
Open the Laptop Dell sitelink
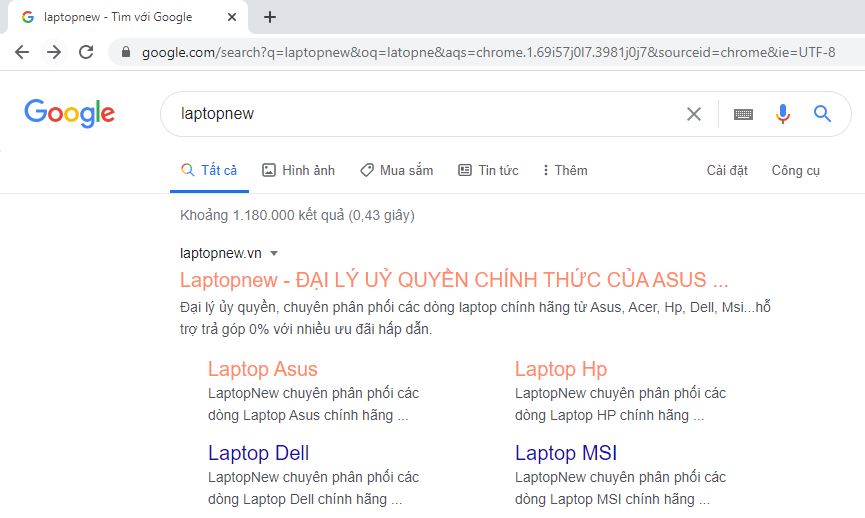[x=258, y=453]
